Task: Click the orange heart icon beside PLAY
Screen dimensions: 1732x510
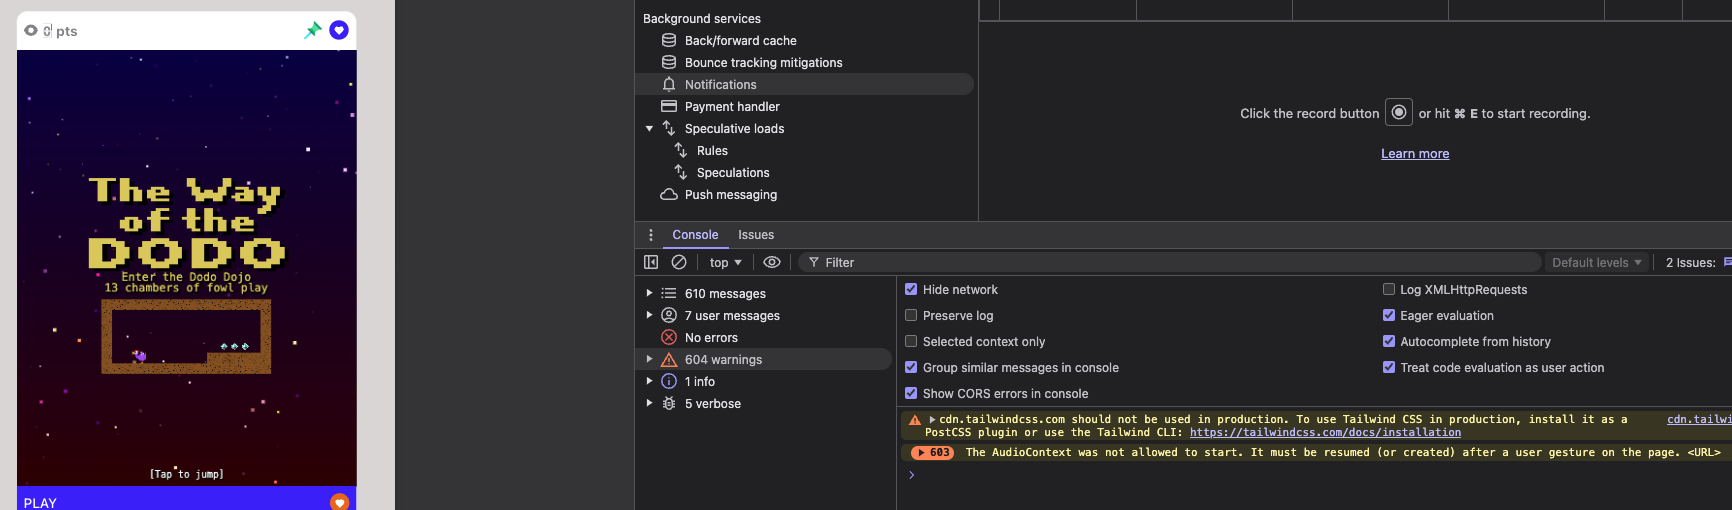Action: point(339,501)
